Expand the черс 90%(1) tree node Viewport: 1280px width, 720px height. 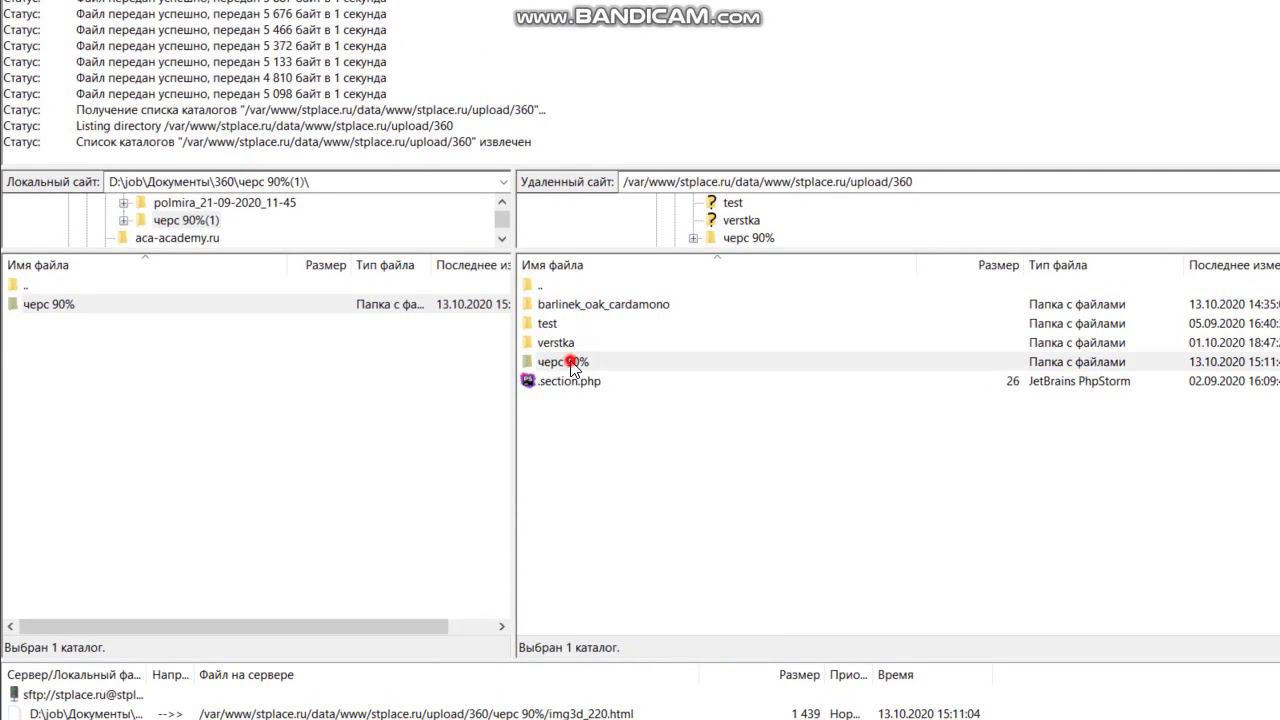click(x=124, y=220)
